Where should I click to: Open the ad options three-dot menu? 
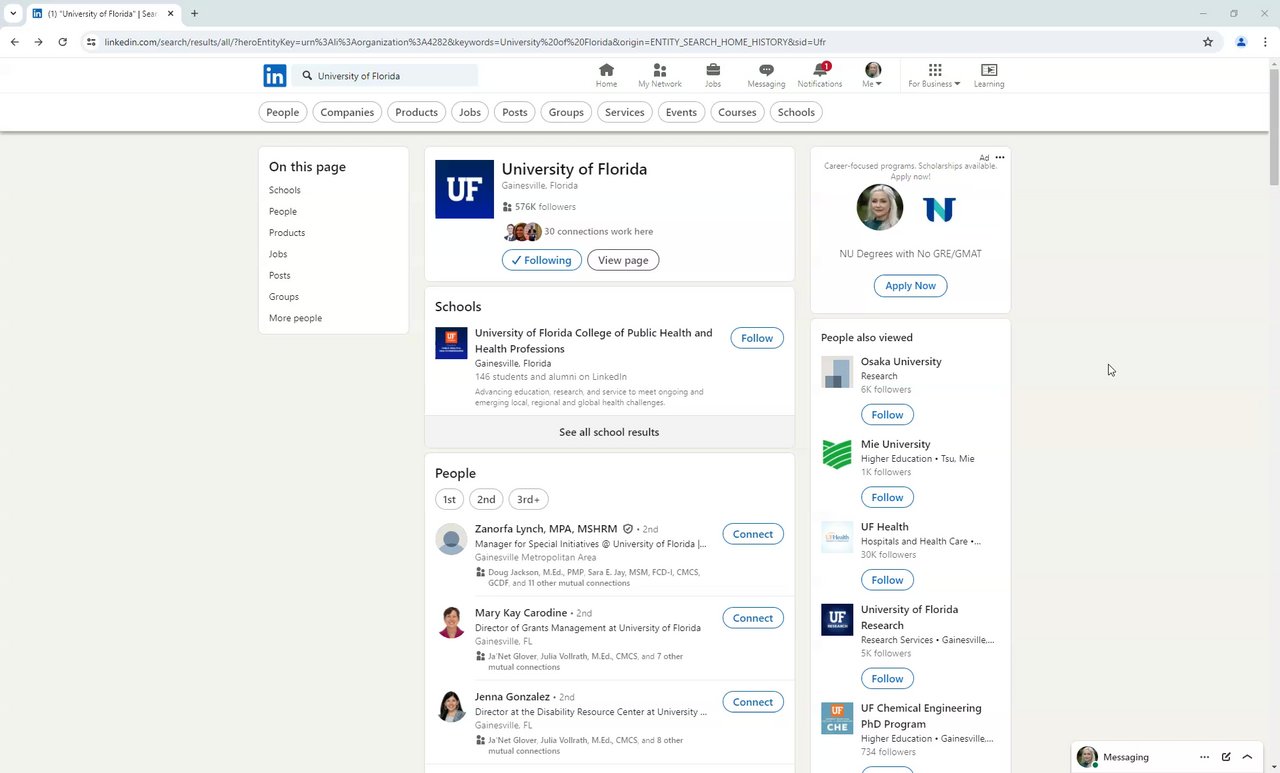coord(1000,157)
